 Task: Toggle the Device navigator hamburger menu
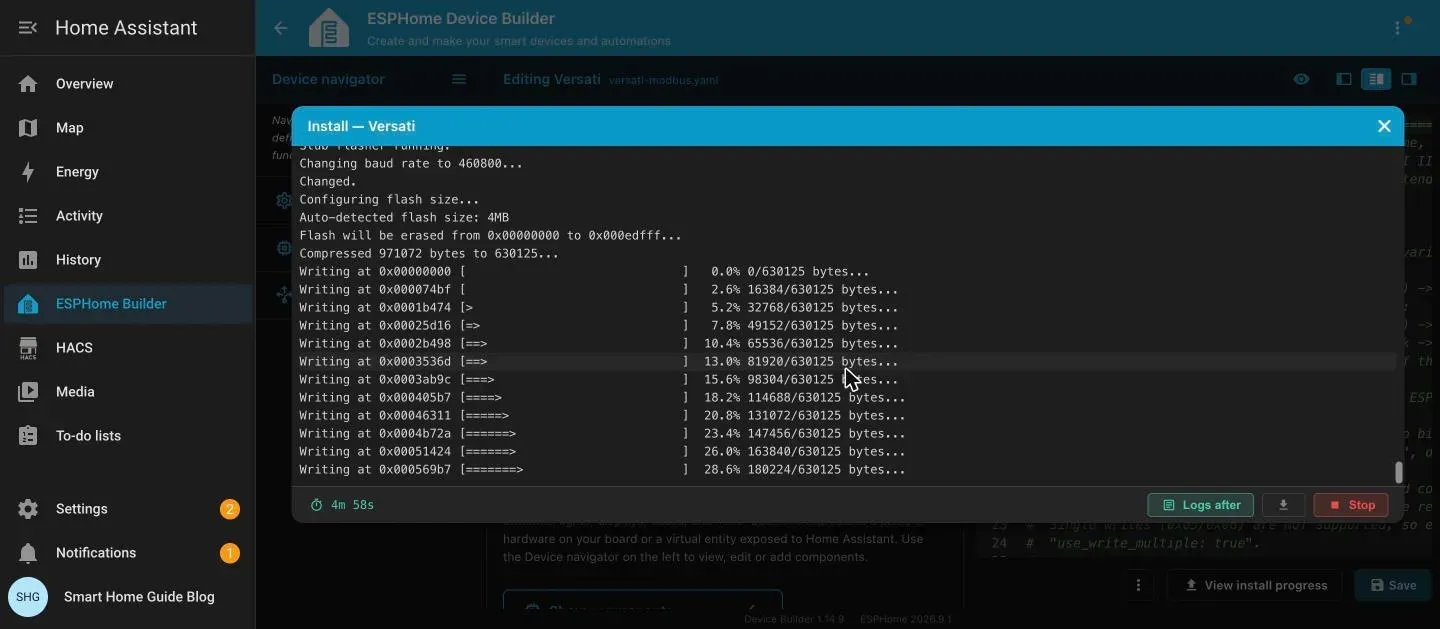(459, 79)
